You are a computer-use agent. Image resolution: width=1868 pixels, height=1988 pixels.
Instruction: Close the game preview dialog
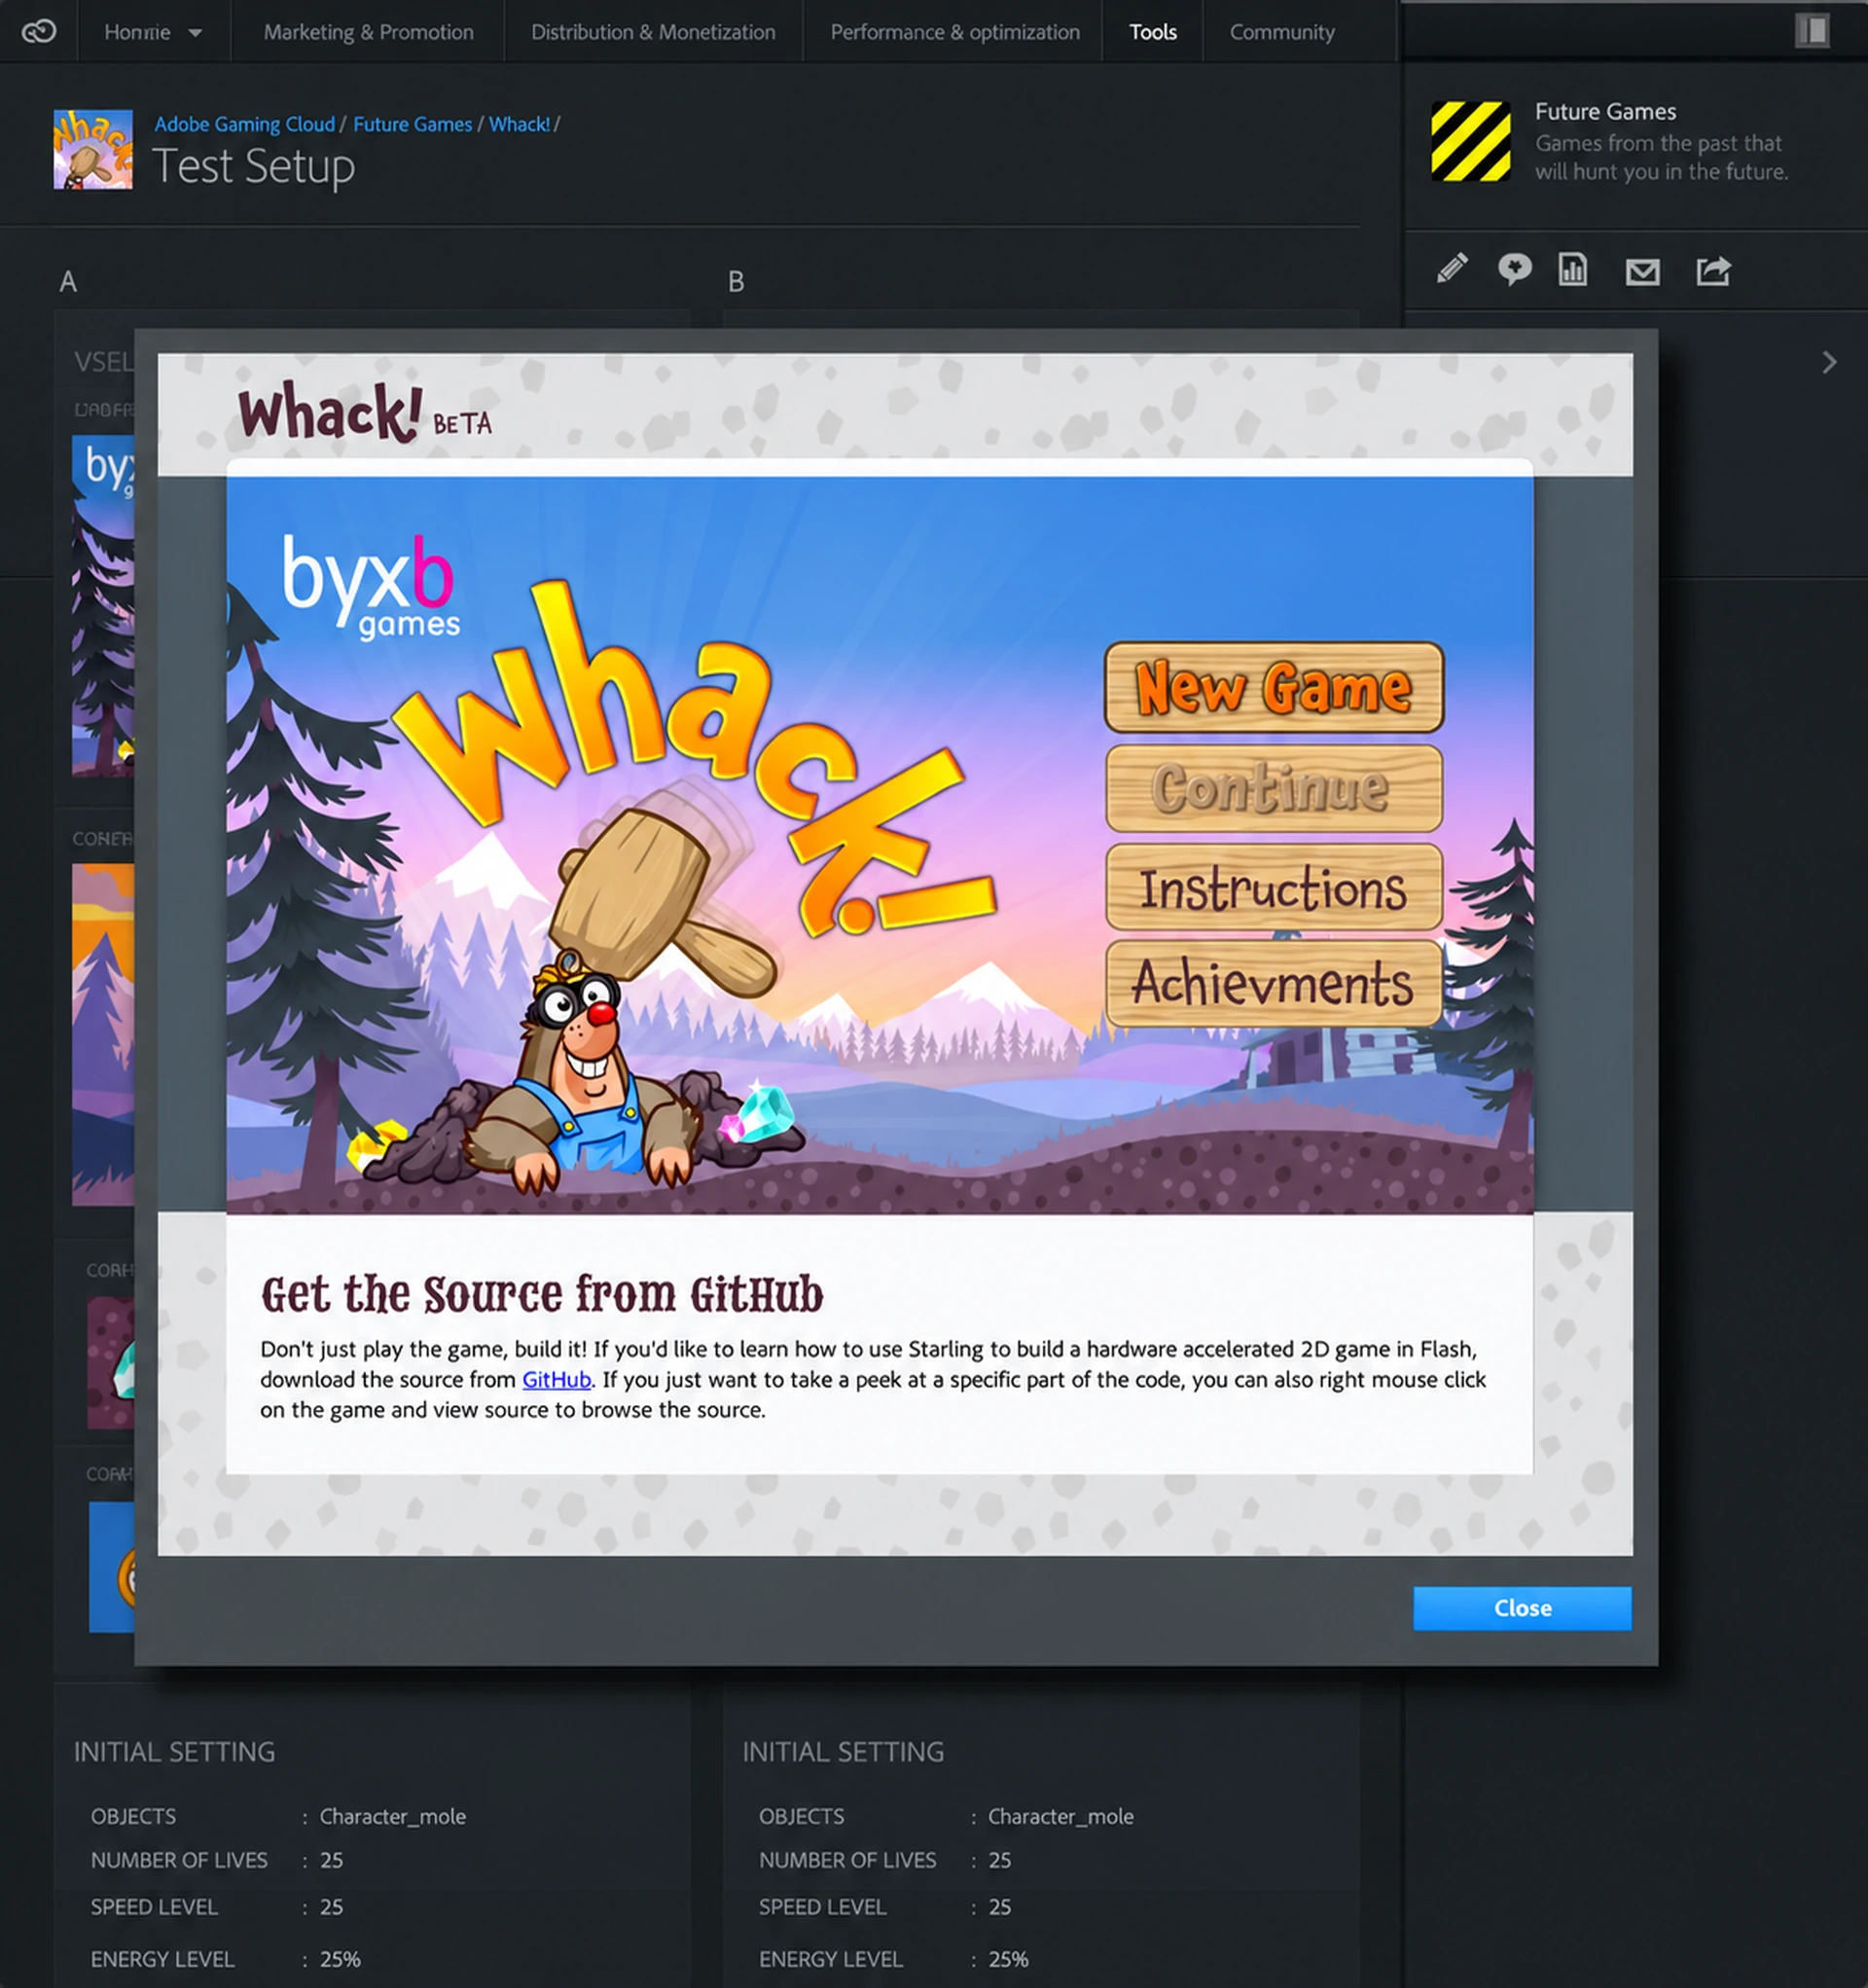pos(1522,1608)
